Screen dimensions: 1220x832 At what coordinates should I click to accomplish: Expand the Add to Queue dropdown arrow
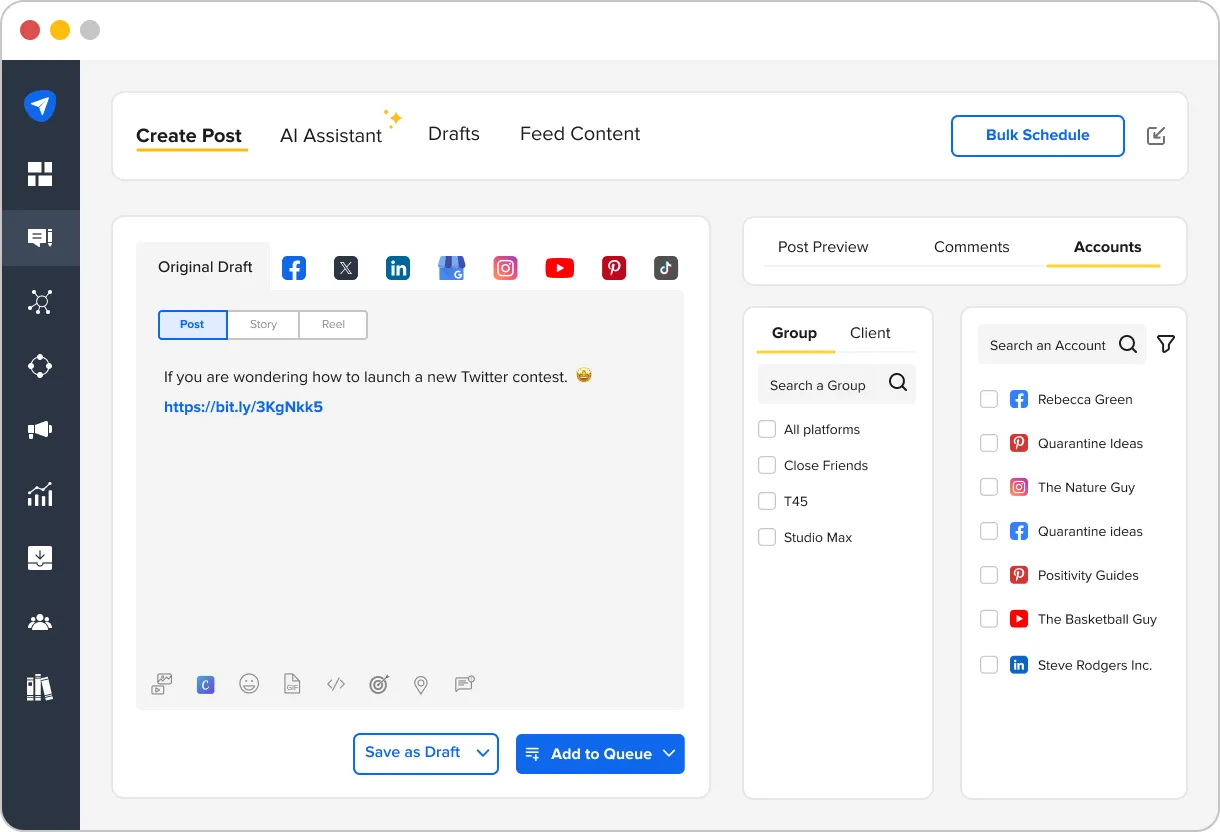point(669,754)
